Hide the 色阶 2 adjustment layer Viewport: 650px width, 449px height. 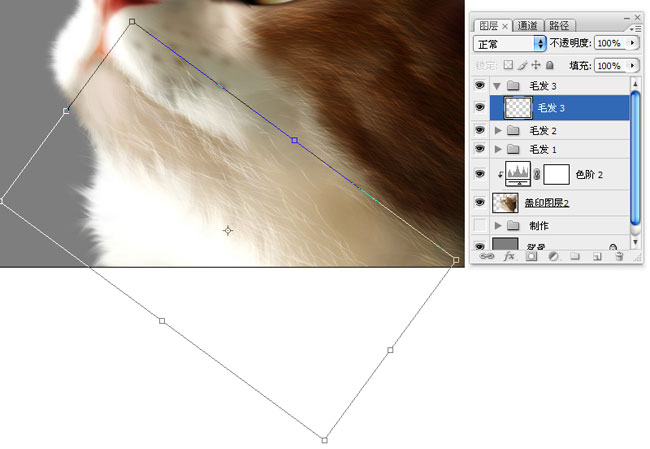[480, 175]
